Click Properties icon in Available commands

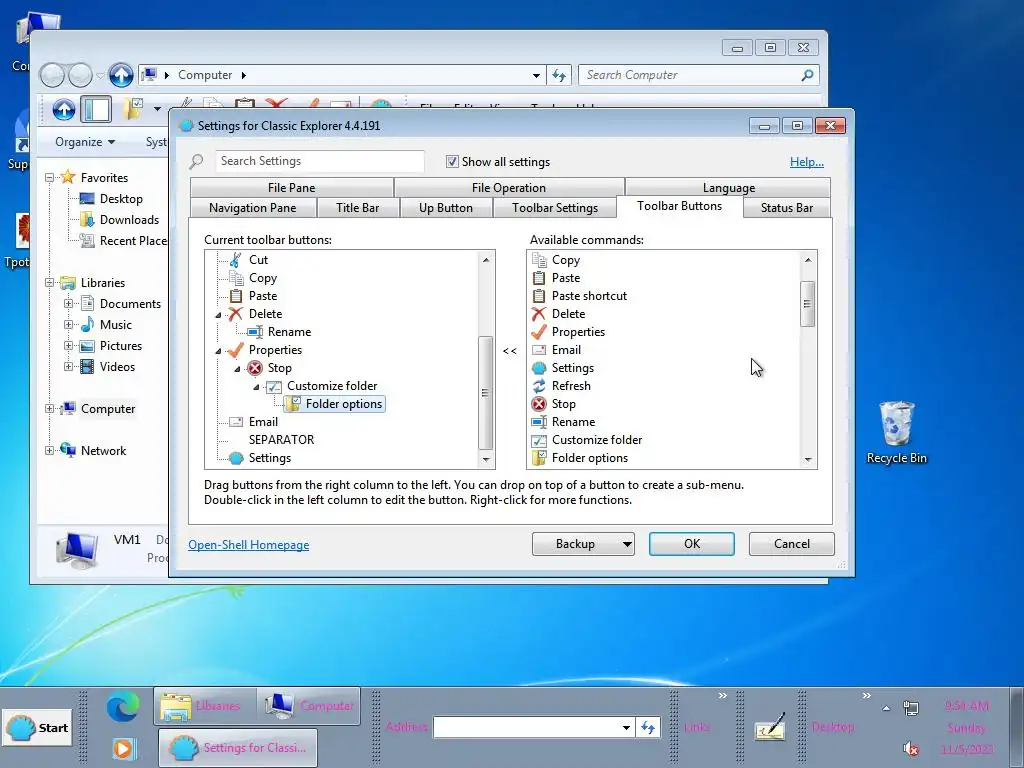[x=539, y=332]
